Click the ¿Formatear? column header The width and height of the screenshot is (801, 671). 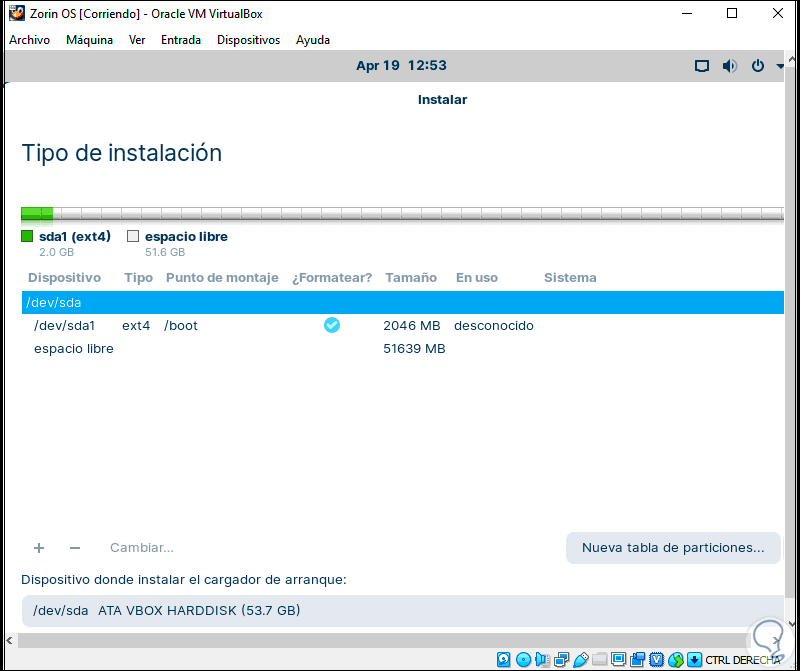(332, 277)
